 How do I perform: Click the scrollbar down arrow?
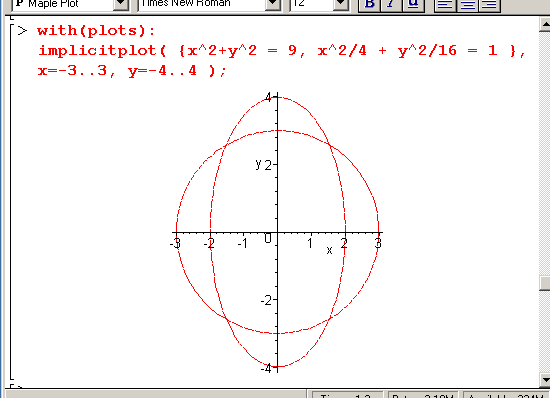click(x=545, y=379)
